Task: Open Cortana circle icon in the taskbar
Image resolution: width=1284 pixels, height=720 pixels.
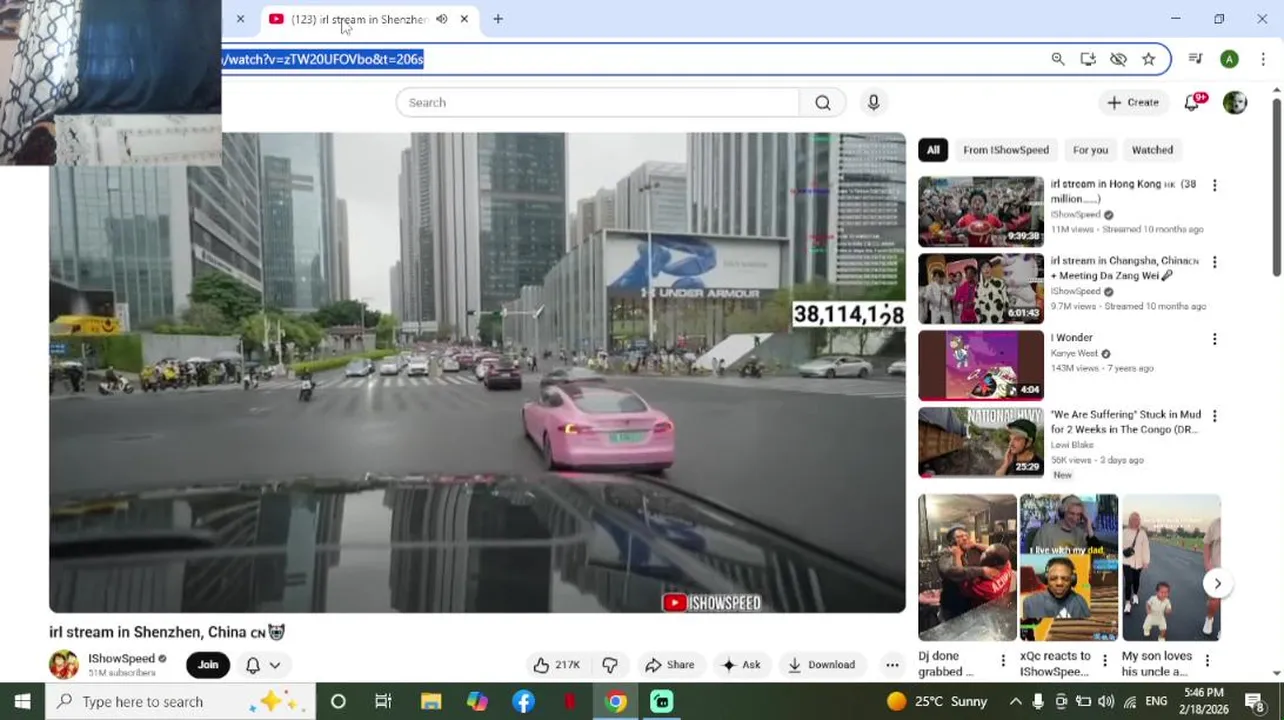Action: pyautogui.click(x=338, y=701)
